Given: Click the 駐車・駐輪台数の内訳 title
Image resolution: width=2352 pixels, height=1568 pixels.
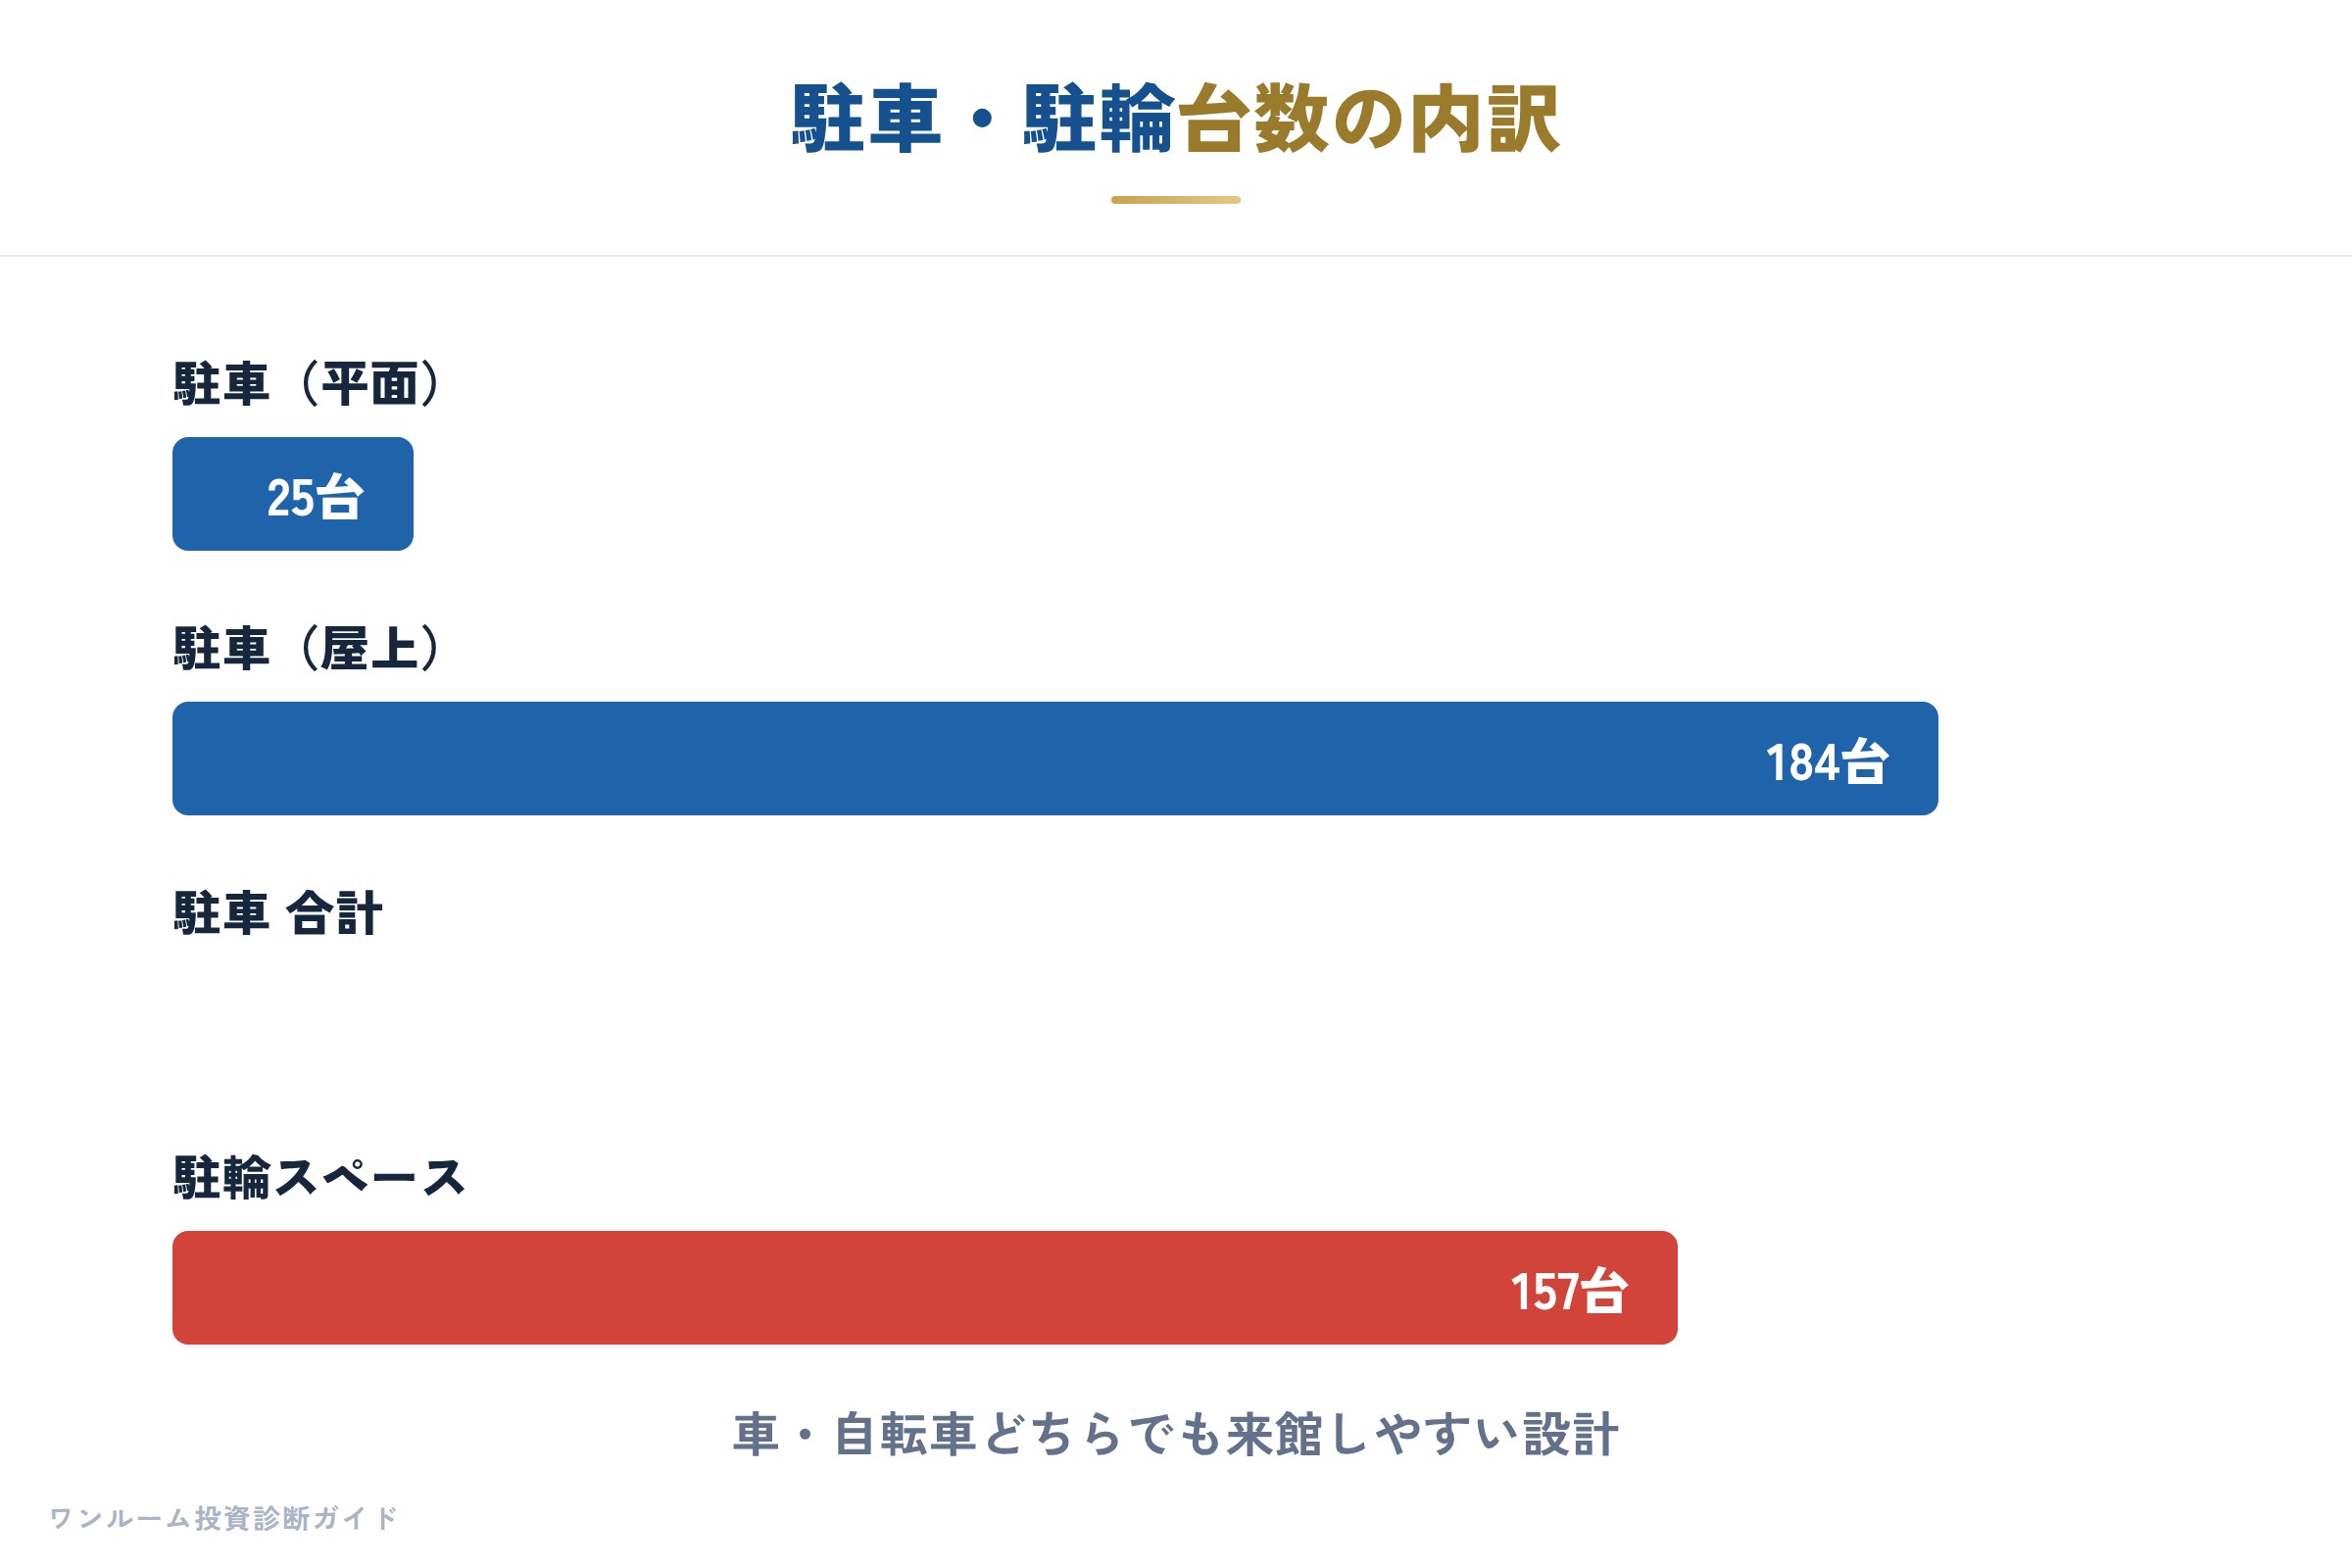Looking at the screenshot, I should (x=1175, y=119).
